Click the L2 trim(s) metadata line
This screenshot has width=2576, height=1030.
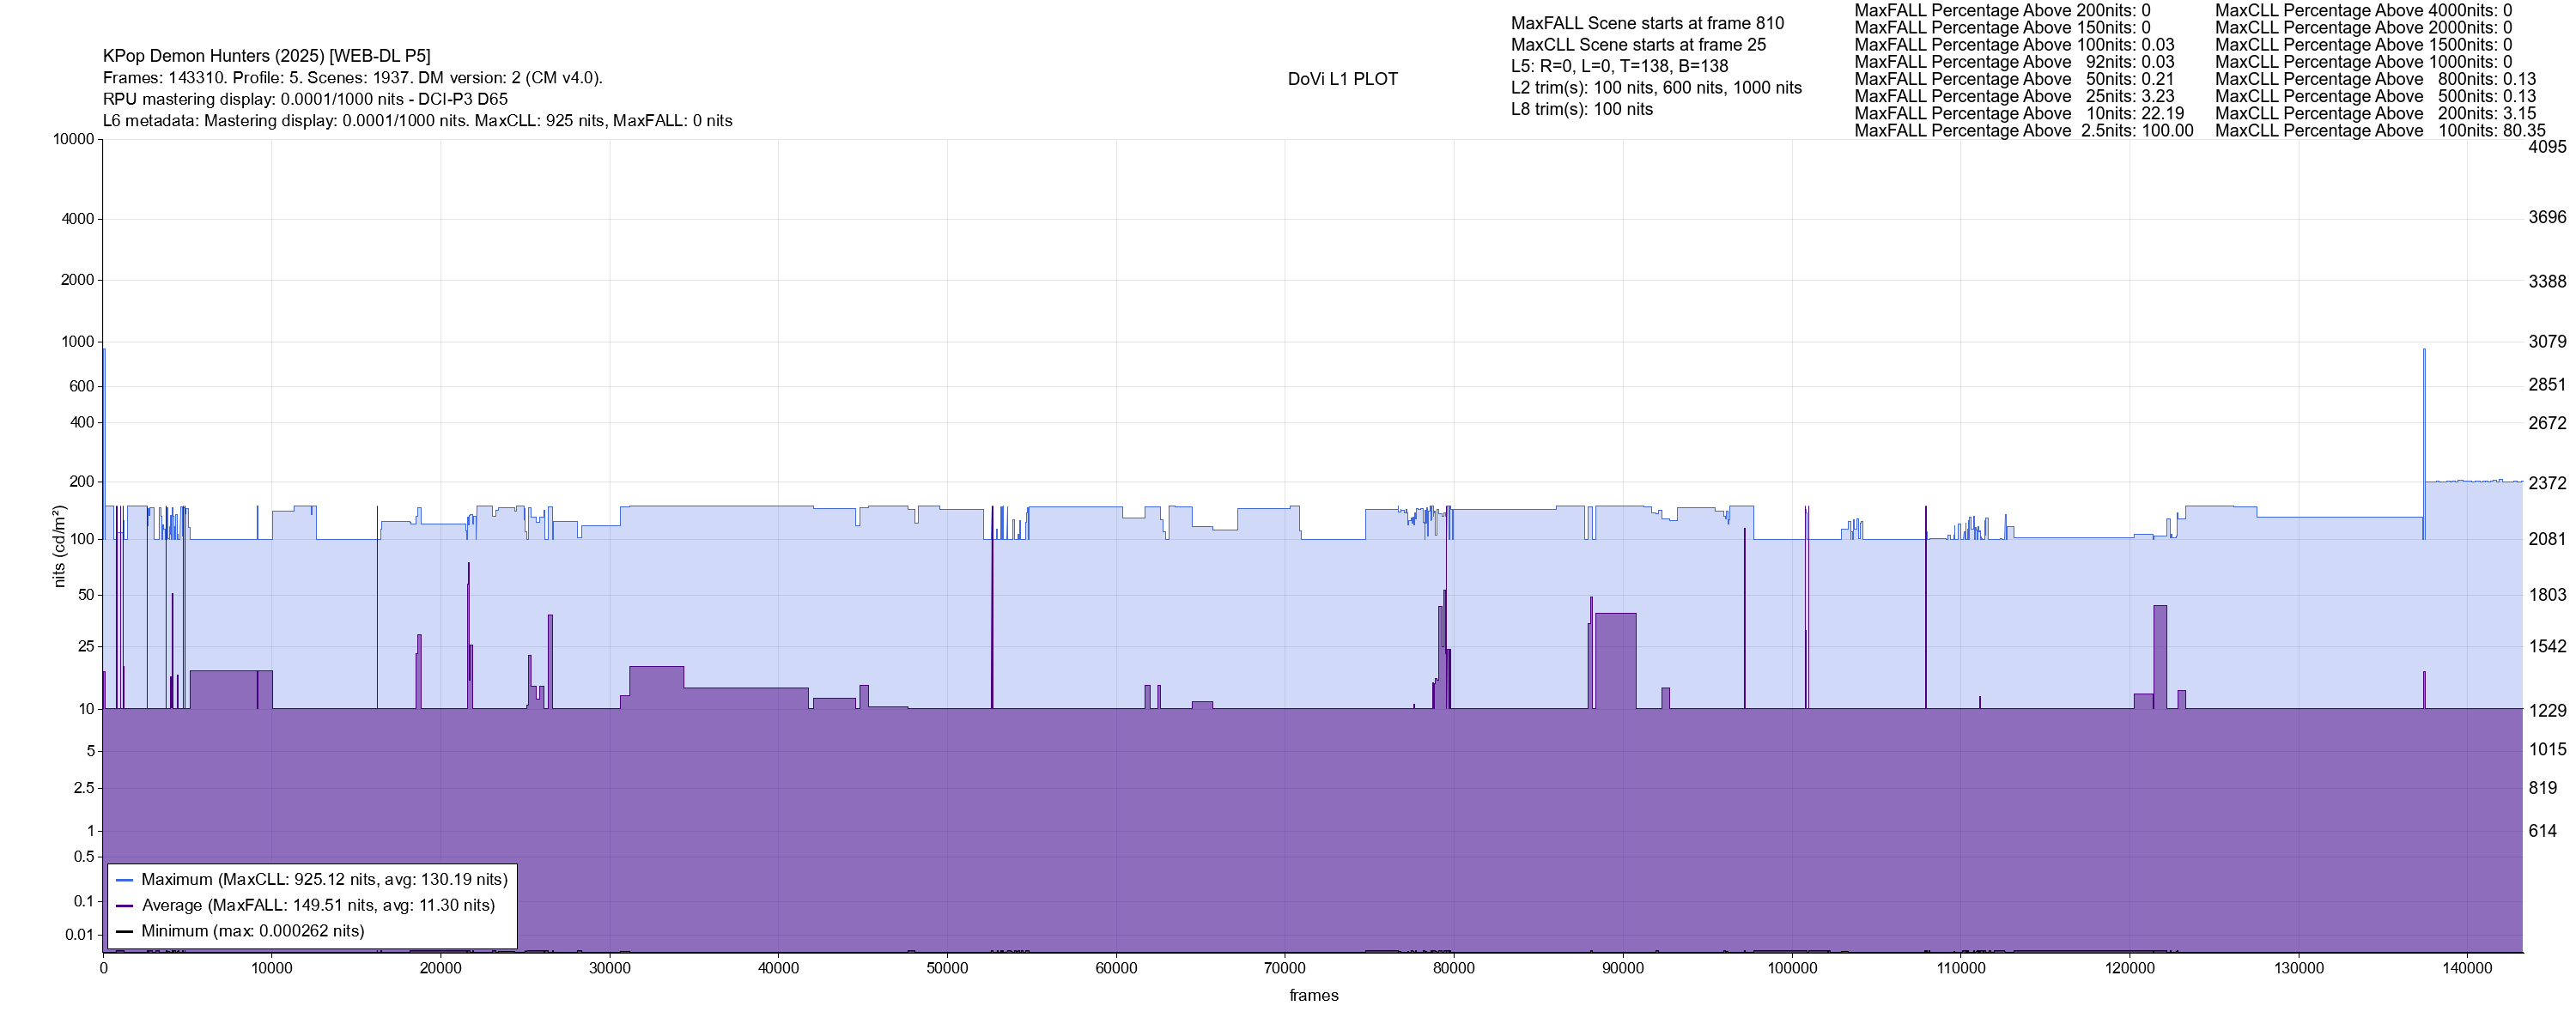1656,88
